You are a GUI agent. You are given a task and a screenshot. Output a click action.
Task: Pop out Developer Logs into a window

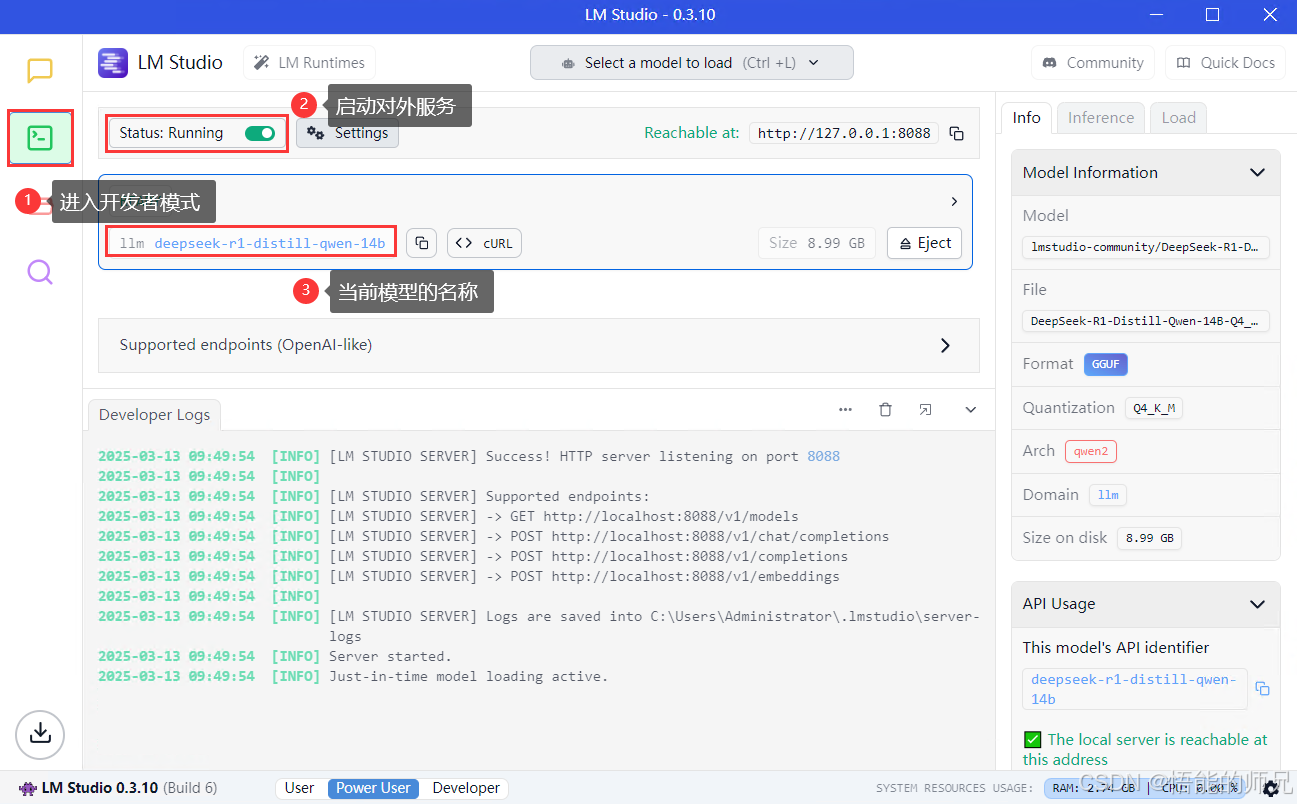point(926,410)
